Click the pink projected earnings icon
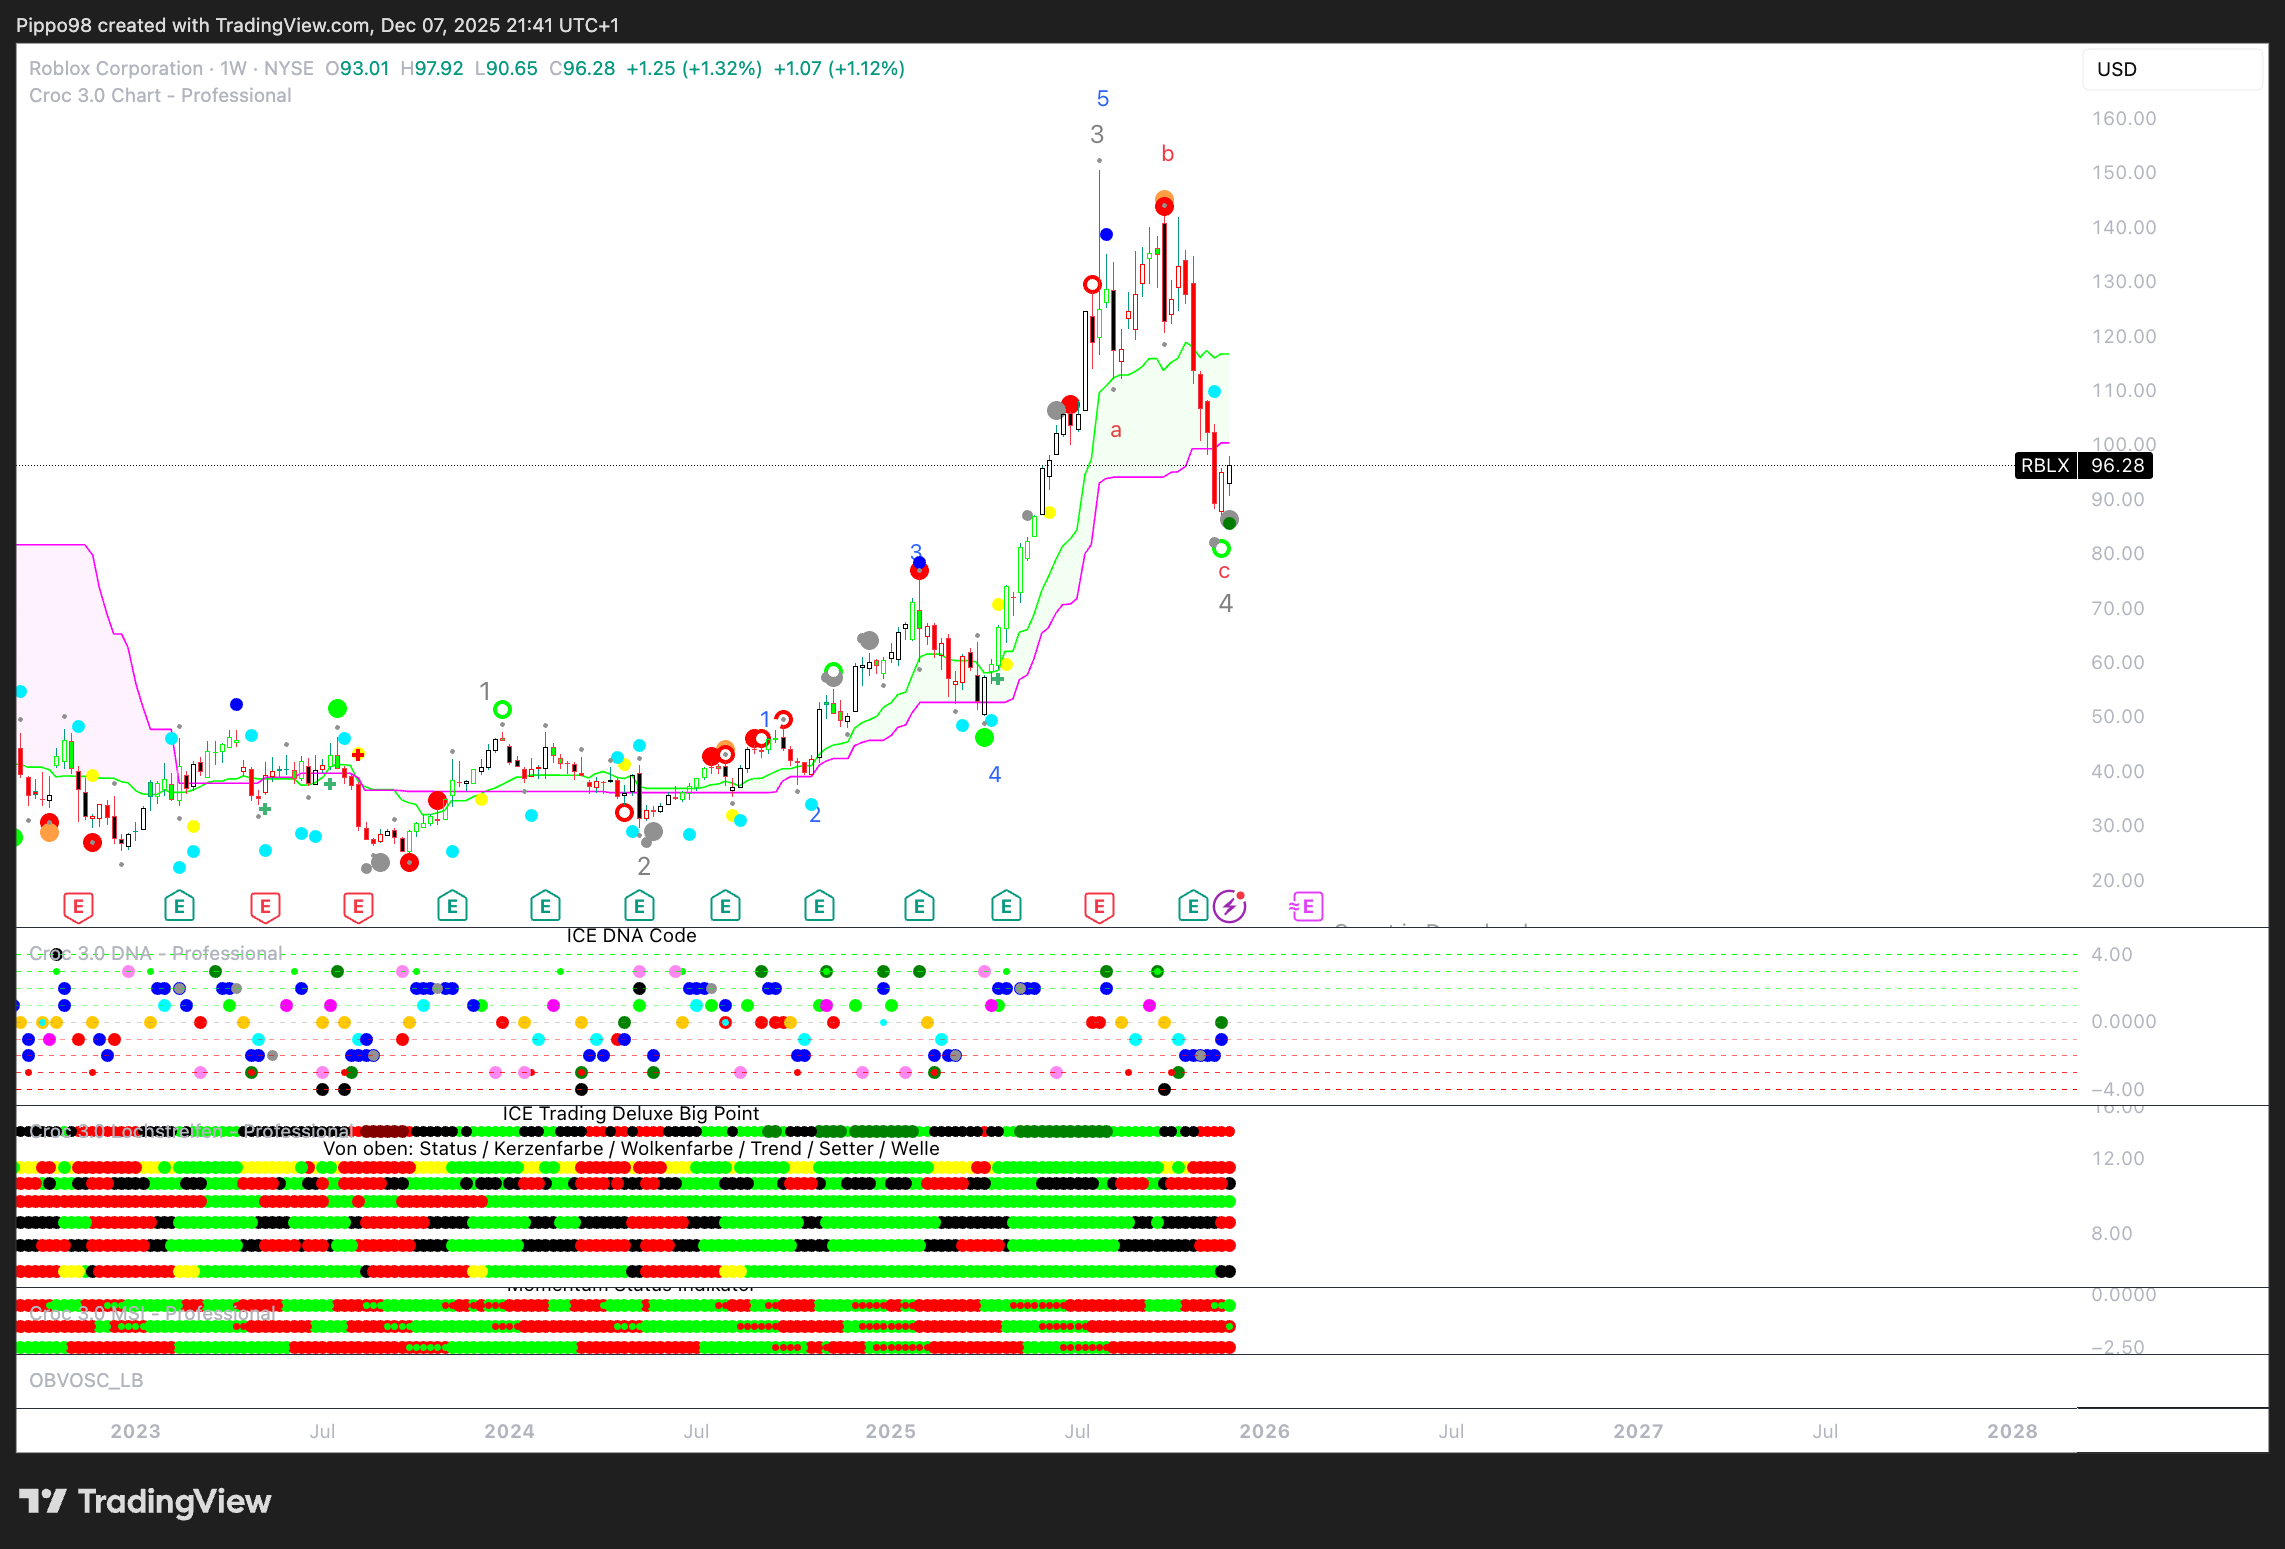 pyautogui.click(x=1306, y=907)
